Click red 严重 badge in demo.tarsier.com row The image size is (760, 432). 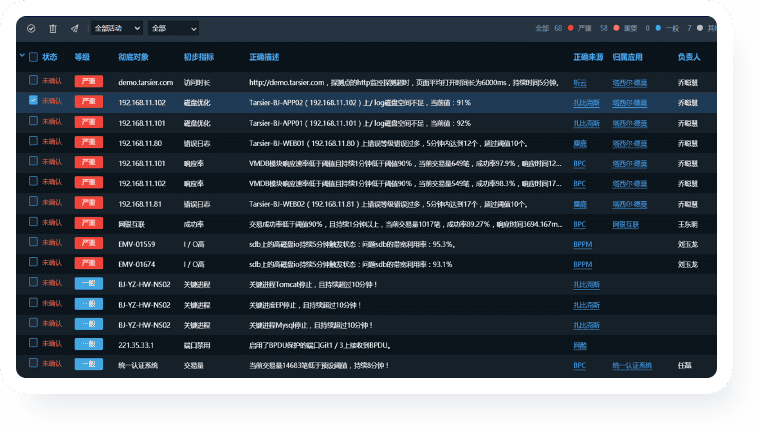coord(89,81)
